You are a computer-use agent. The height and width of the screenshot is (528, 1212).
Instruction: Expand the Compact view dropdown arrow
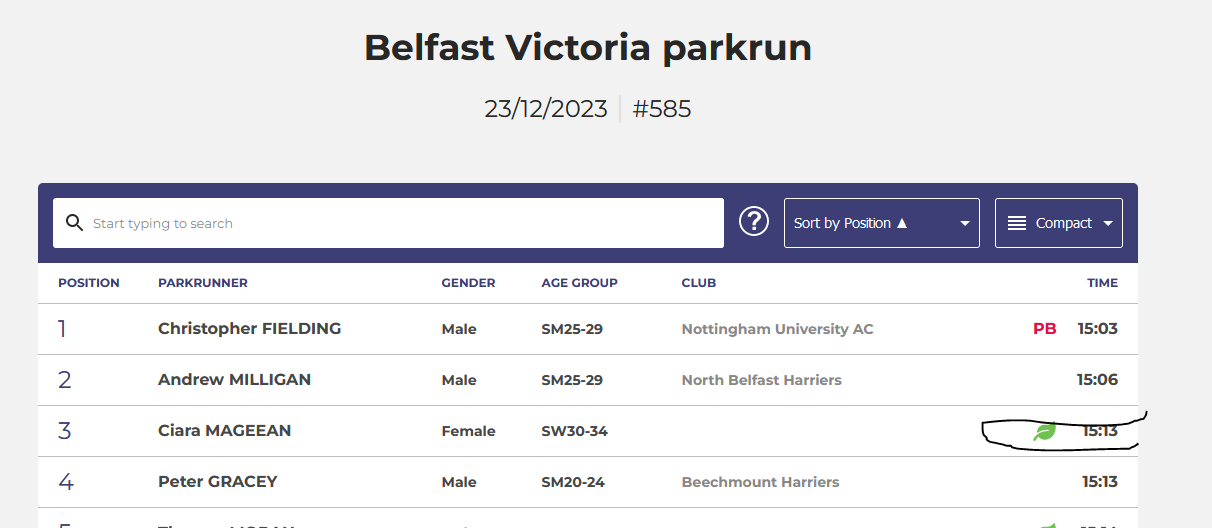[x=1108, y=223]
